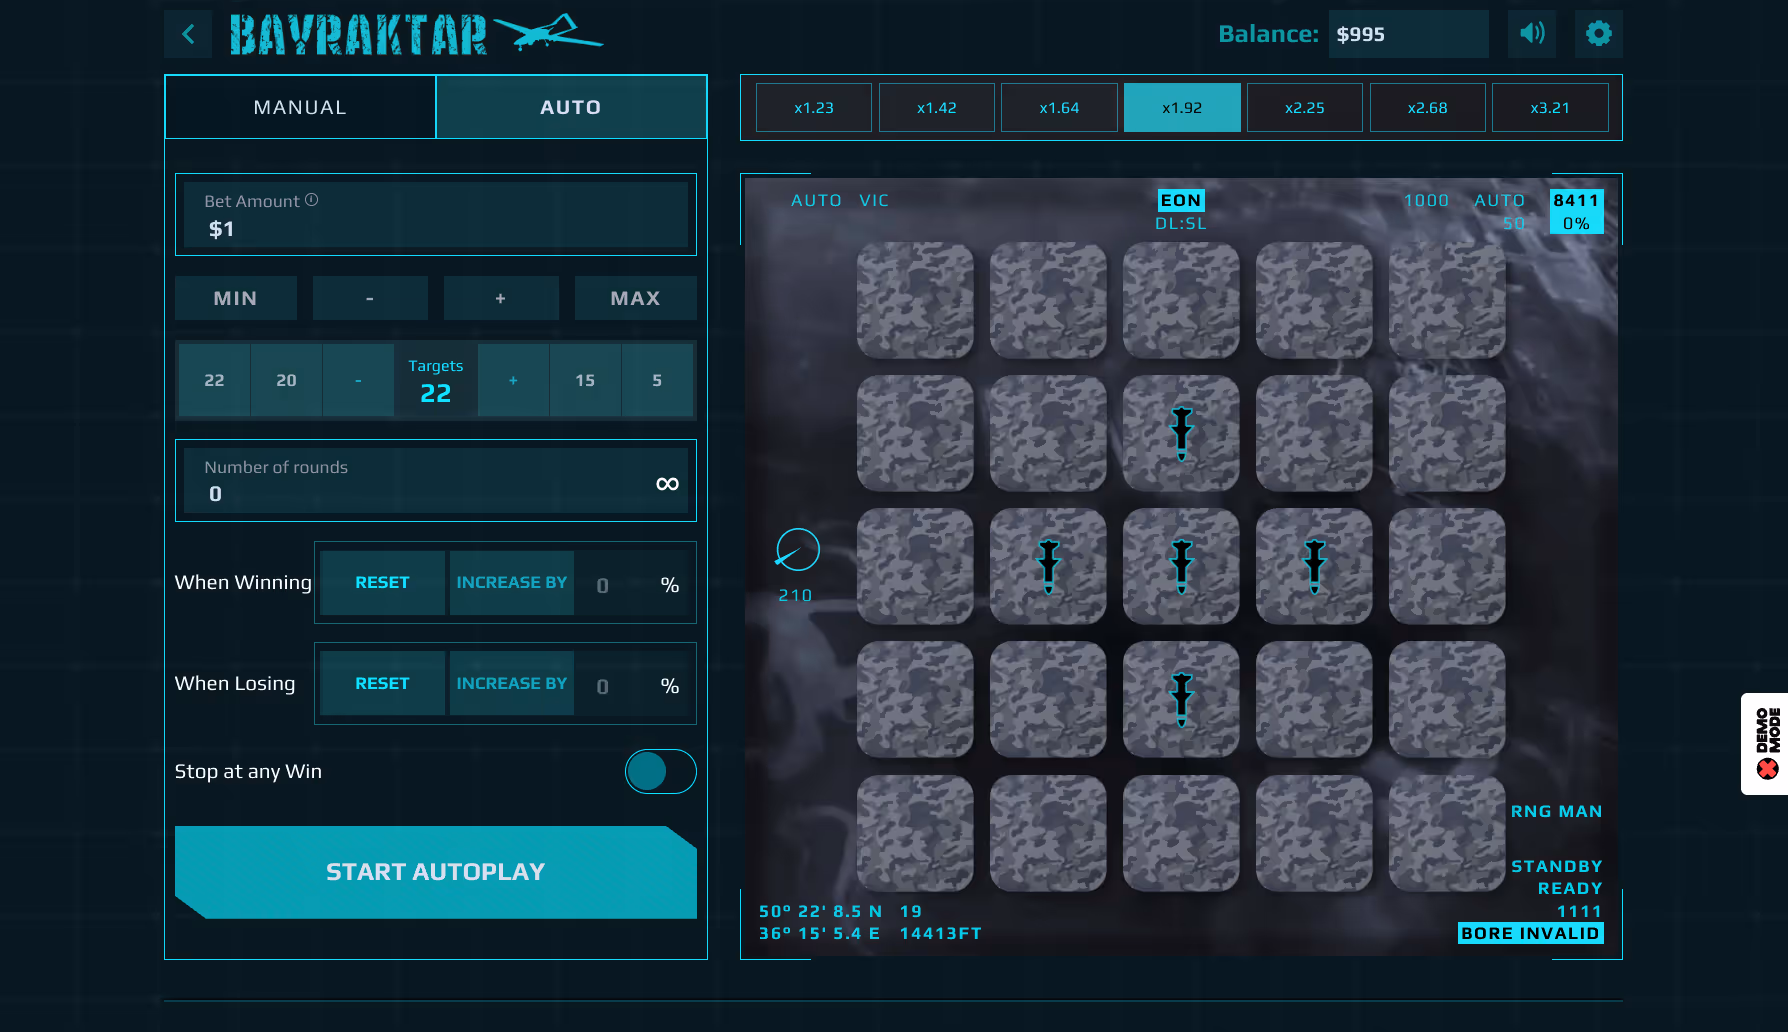This screenshot has width=1788, height=1032.
Task: Click the Balance $995 display
Action: (1409, 34)
